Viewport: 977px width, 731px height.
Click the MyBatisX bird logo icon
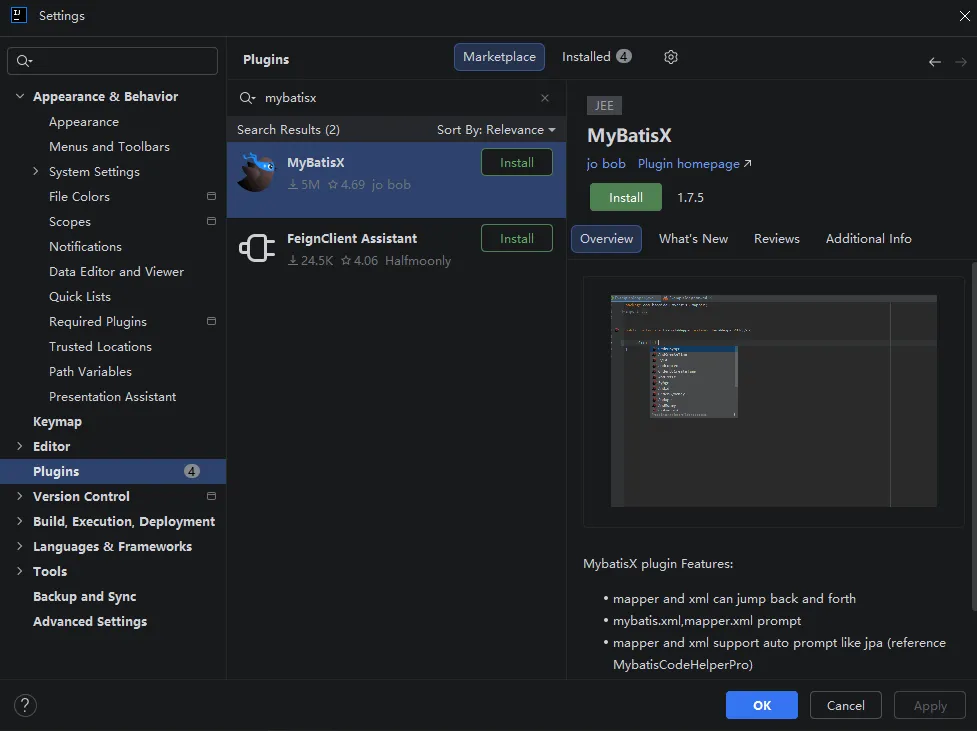[256, 172]
